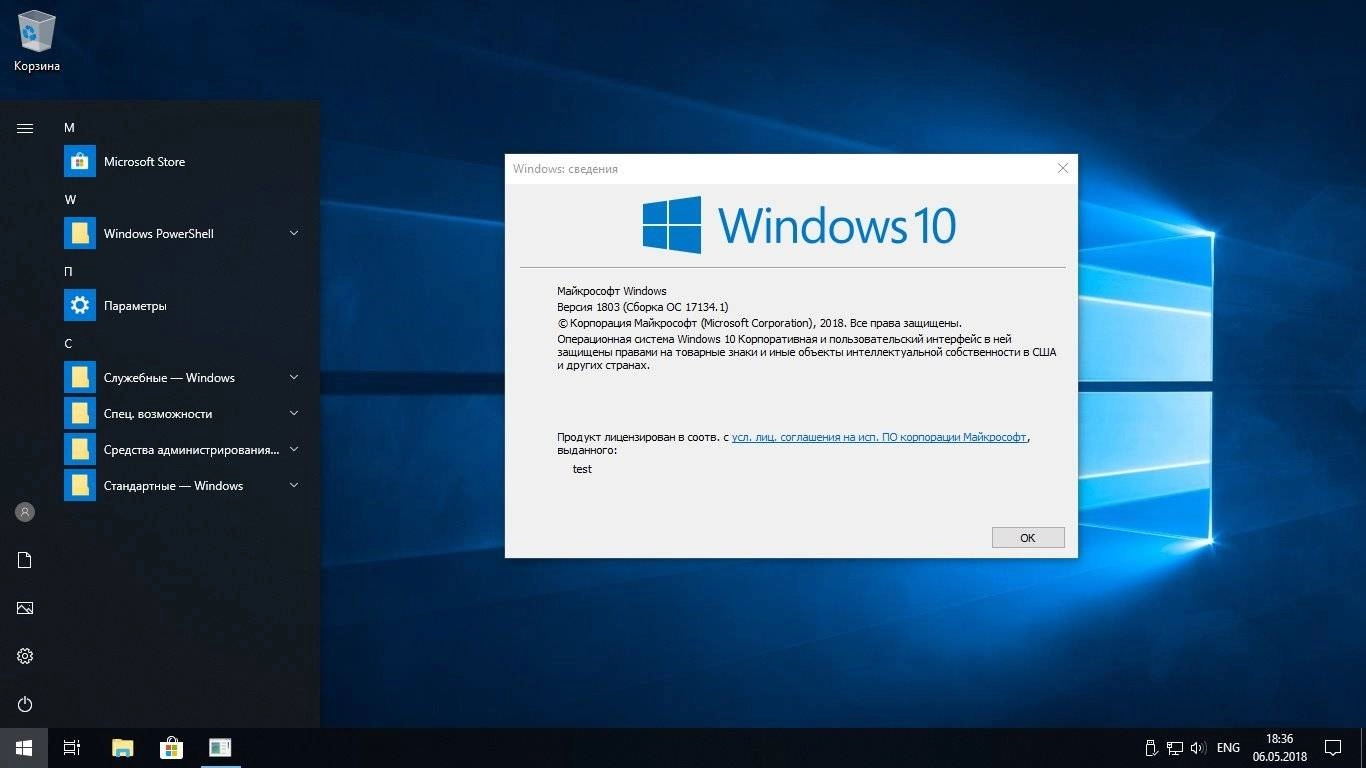Screen dimensions: 1366x768
Task: Click the winver app taskbar icon
Action: [220, 748]
